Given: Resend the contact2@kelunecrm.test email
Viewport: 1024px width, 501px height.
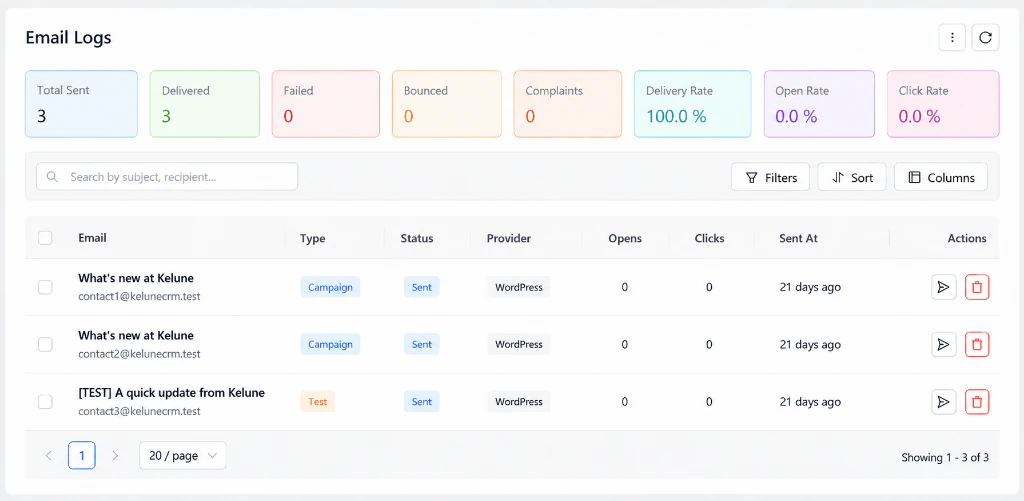Looking at the screenshot, I should tap(944, 344).
